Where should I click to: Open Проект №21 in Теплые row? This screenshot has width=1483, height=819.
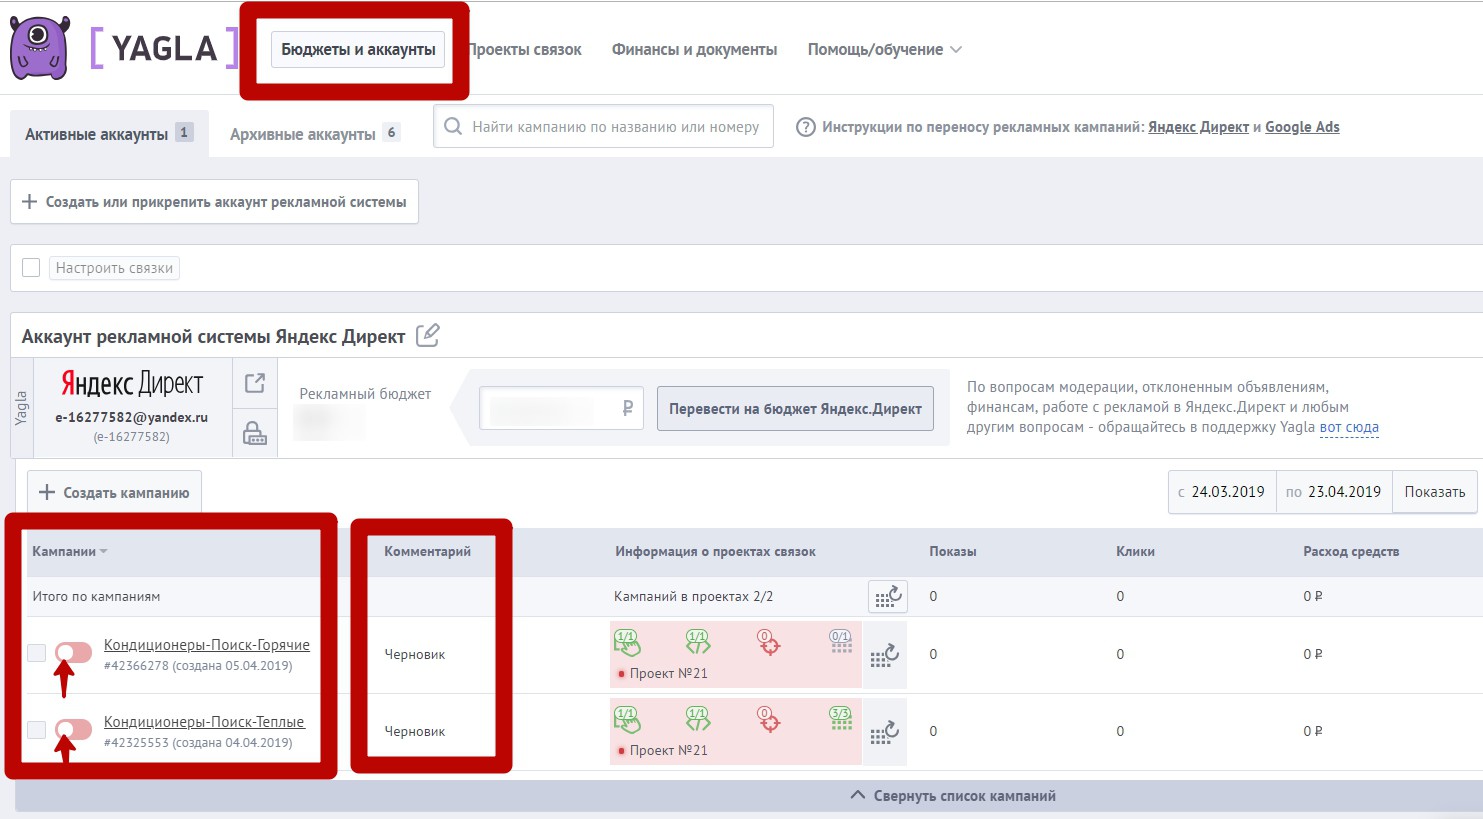[668, 751]
